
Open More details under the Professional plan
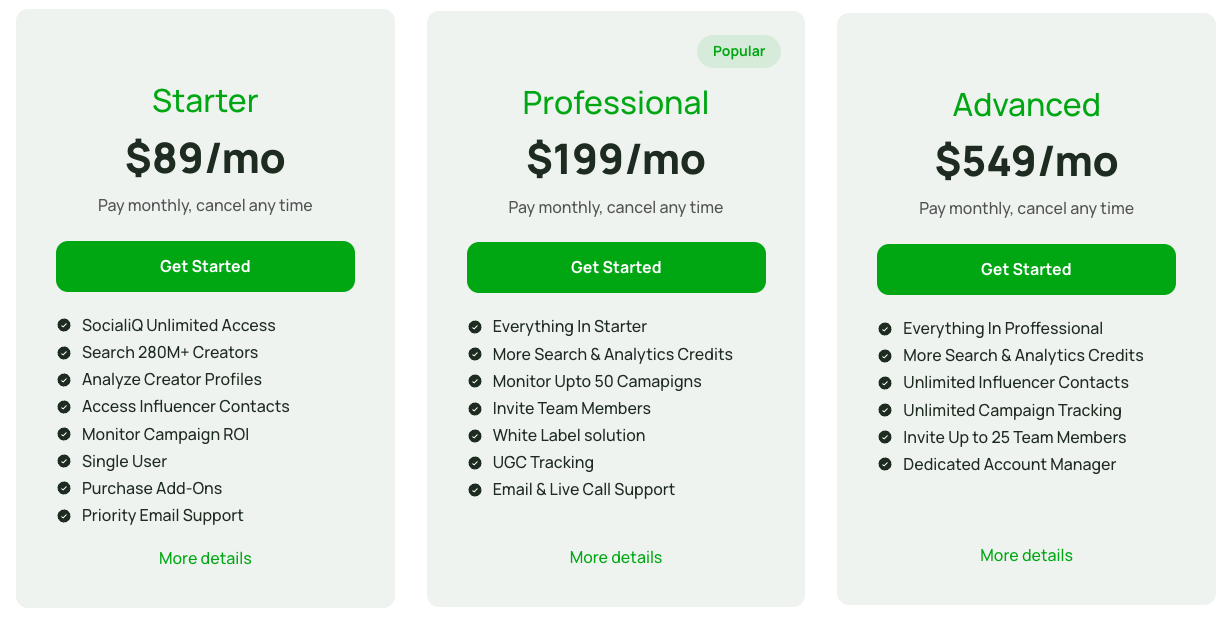pyautogui.click(x=616, y=557)
